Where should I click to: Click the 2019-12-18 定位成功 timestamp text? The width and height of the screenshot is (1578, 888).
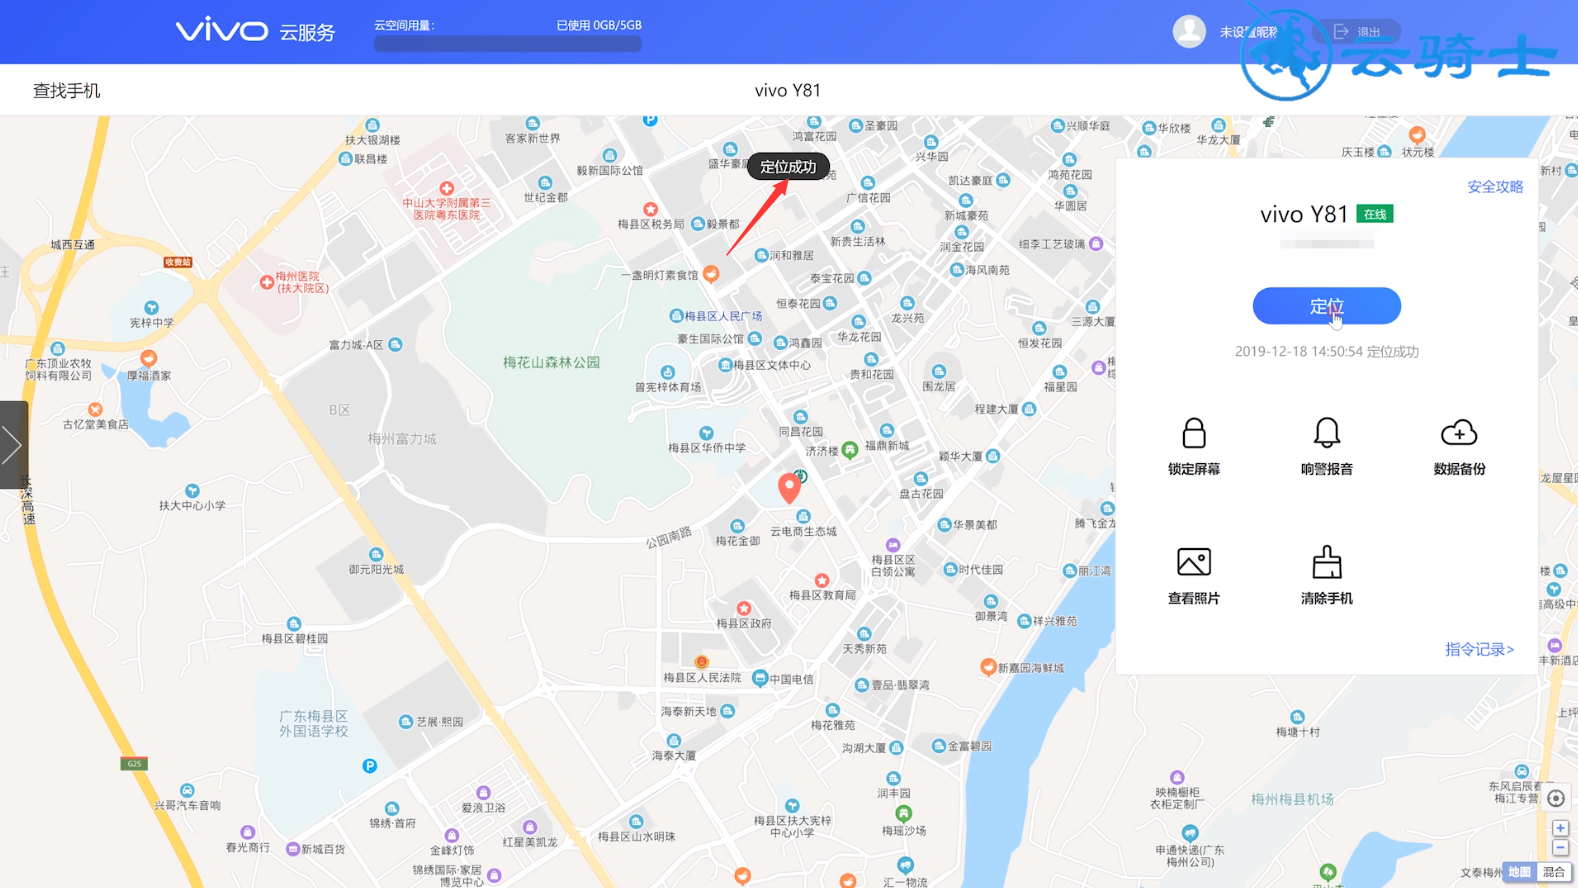[1326, 352]
